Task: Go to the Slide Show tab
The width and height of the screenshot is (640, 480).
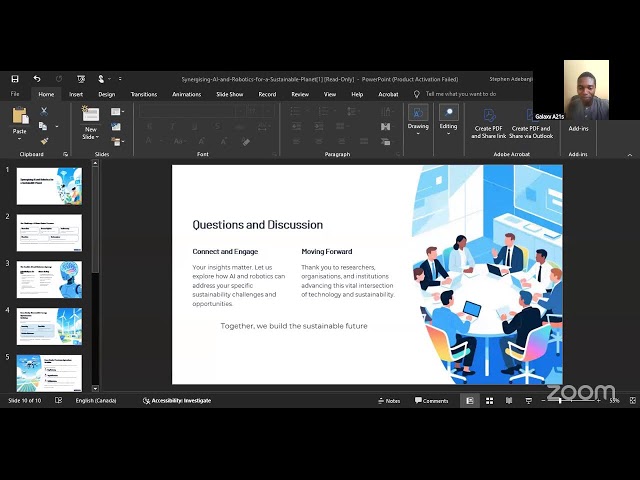Action: 229,94
